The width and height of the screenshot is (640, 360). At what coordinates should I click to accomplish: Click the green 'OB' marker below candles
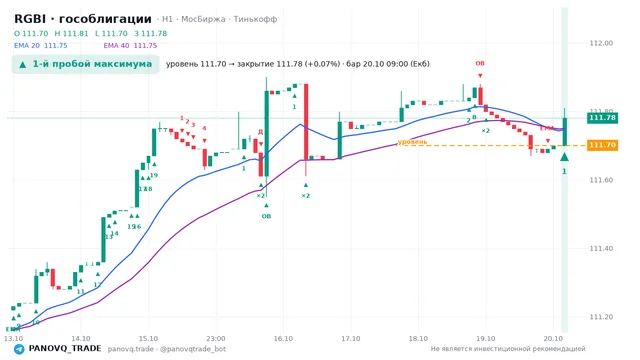pos(266,216)
